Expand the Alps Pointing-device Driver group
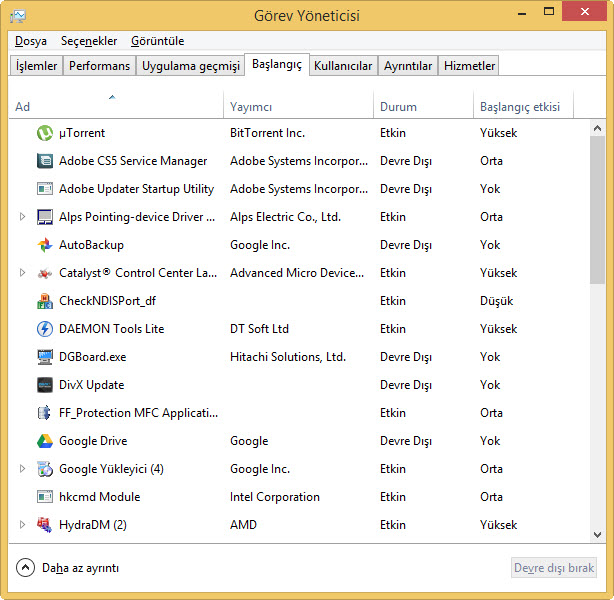The width and height of the screenshot is (614, 600). 22,217
